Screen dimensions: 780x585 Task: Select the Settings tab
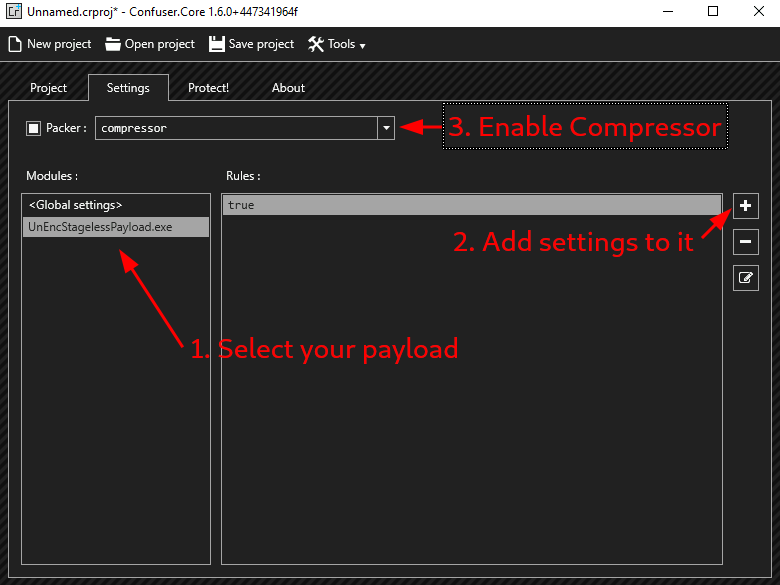click(x=128, y=88)
